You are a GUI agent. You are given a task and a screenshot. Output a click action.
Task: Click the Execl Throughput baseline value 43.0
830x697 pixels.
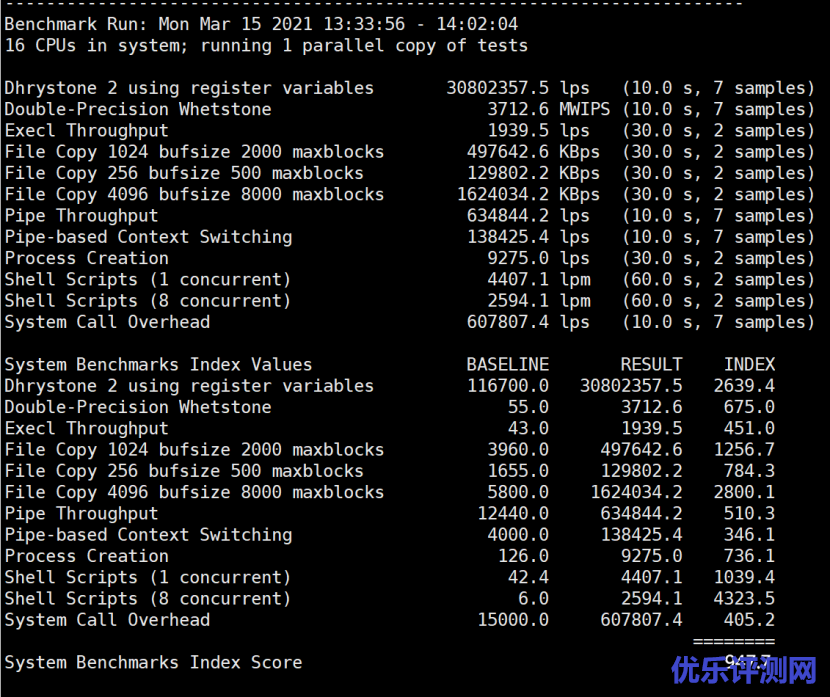point(528,429)
